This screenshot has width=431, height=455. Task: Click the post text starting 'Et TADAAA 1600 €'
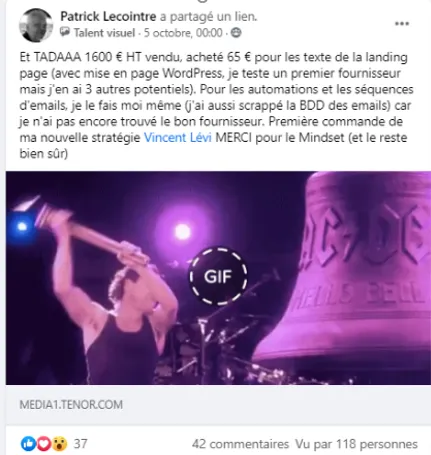216,105
